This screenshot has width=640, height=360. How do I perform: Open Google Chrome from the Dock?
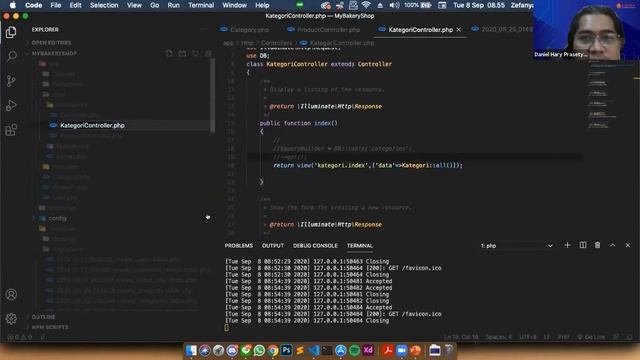click(x=273, y=350)
